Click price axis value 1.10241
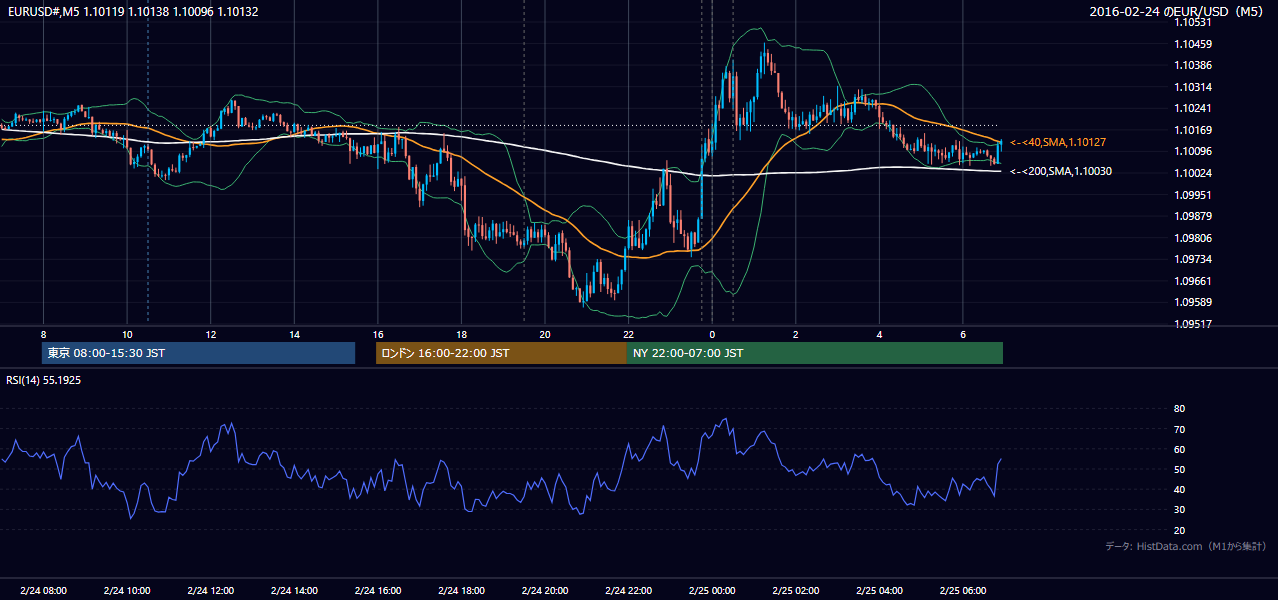 1192,108
